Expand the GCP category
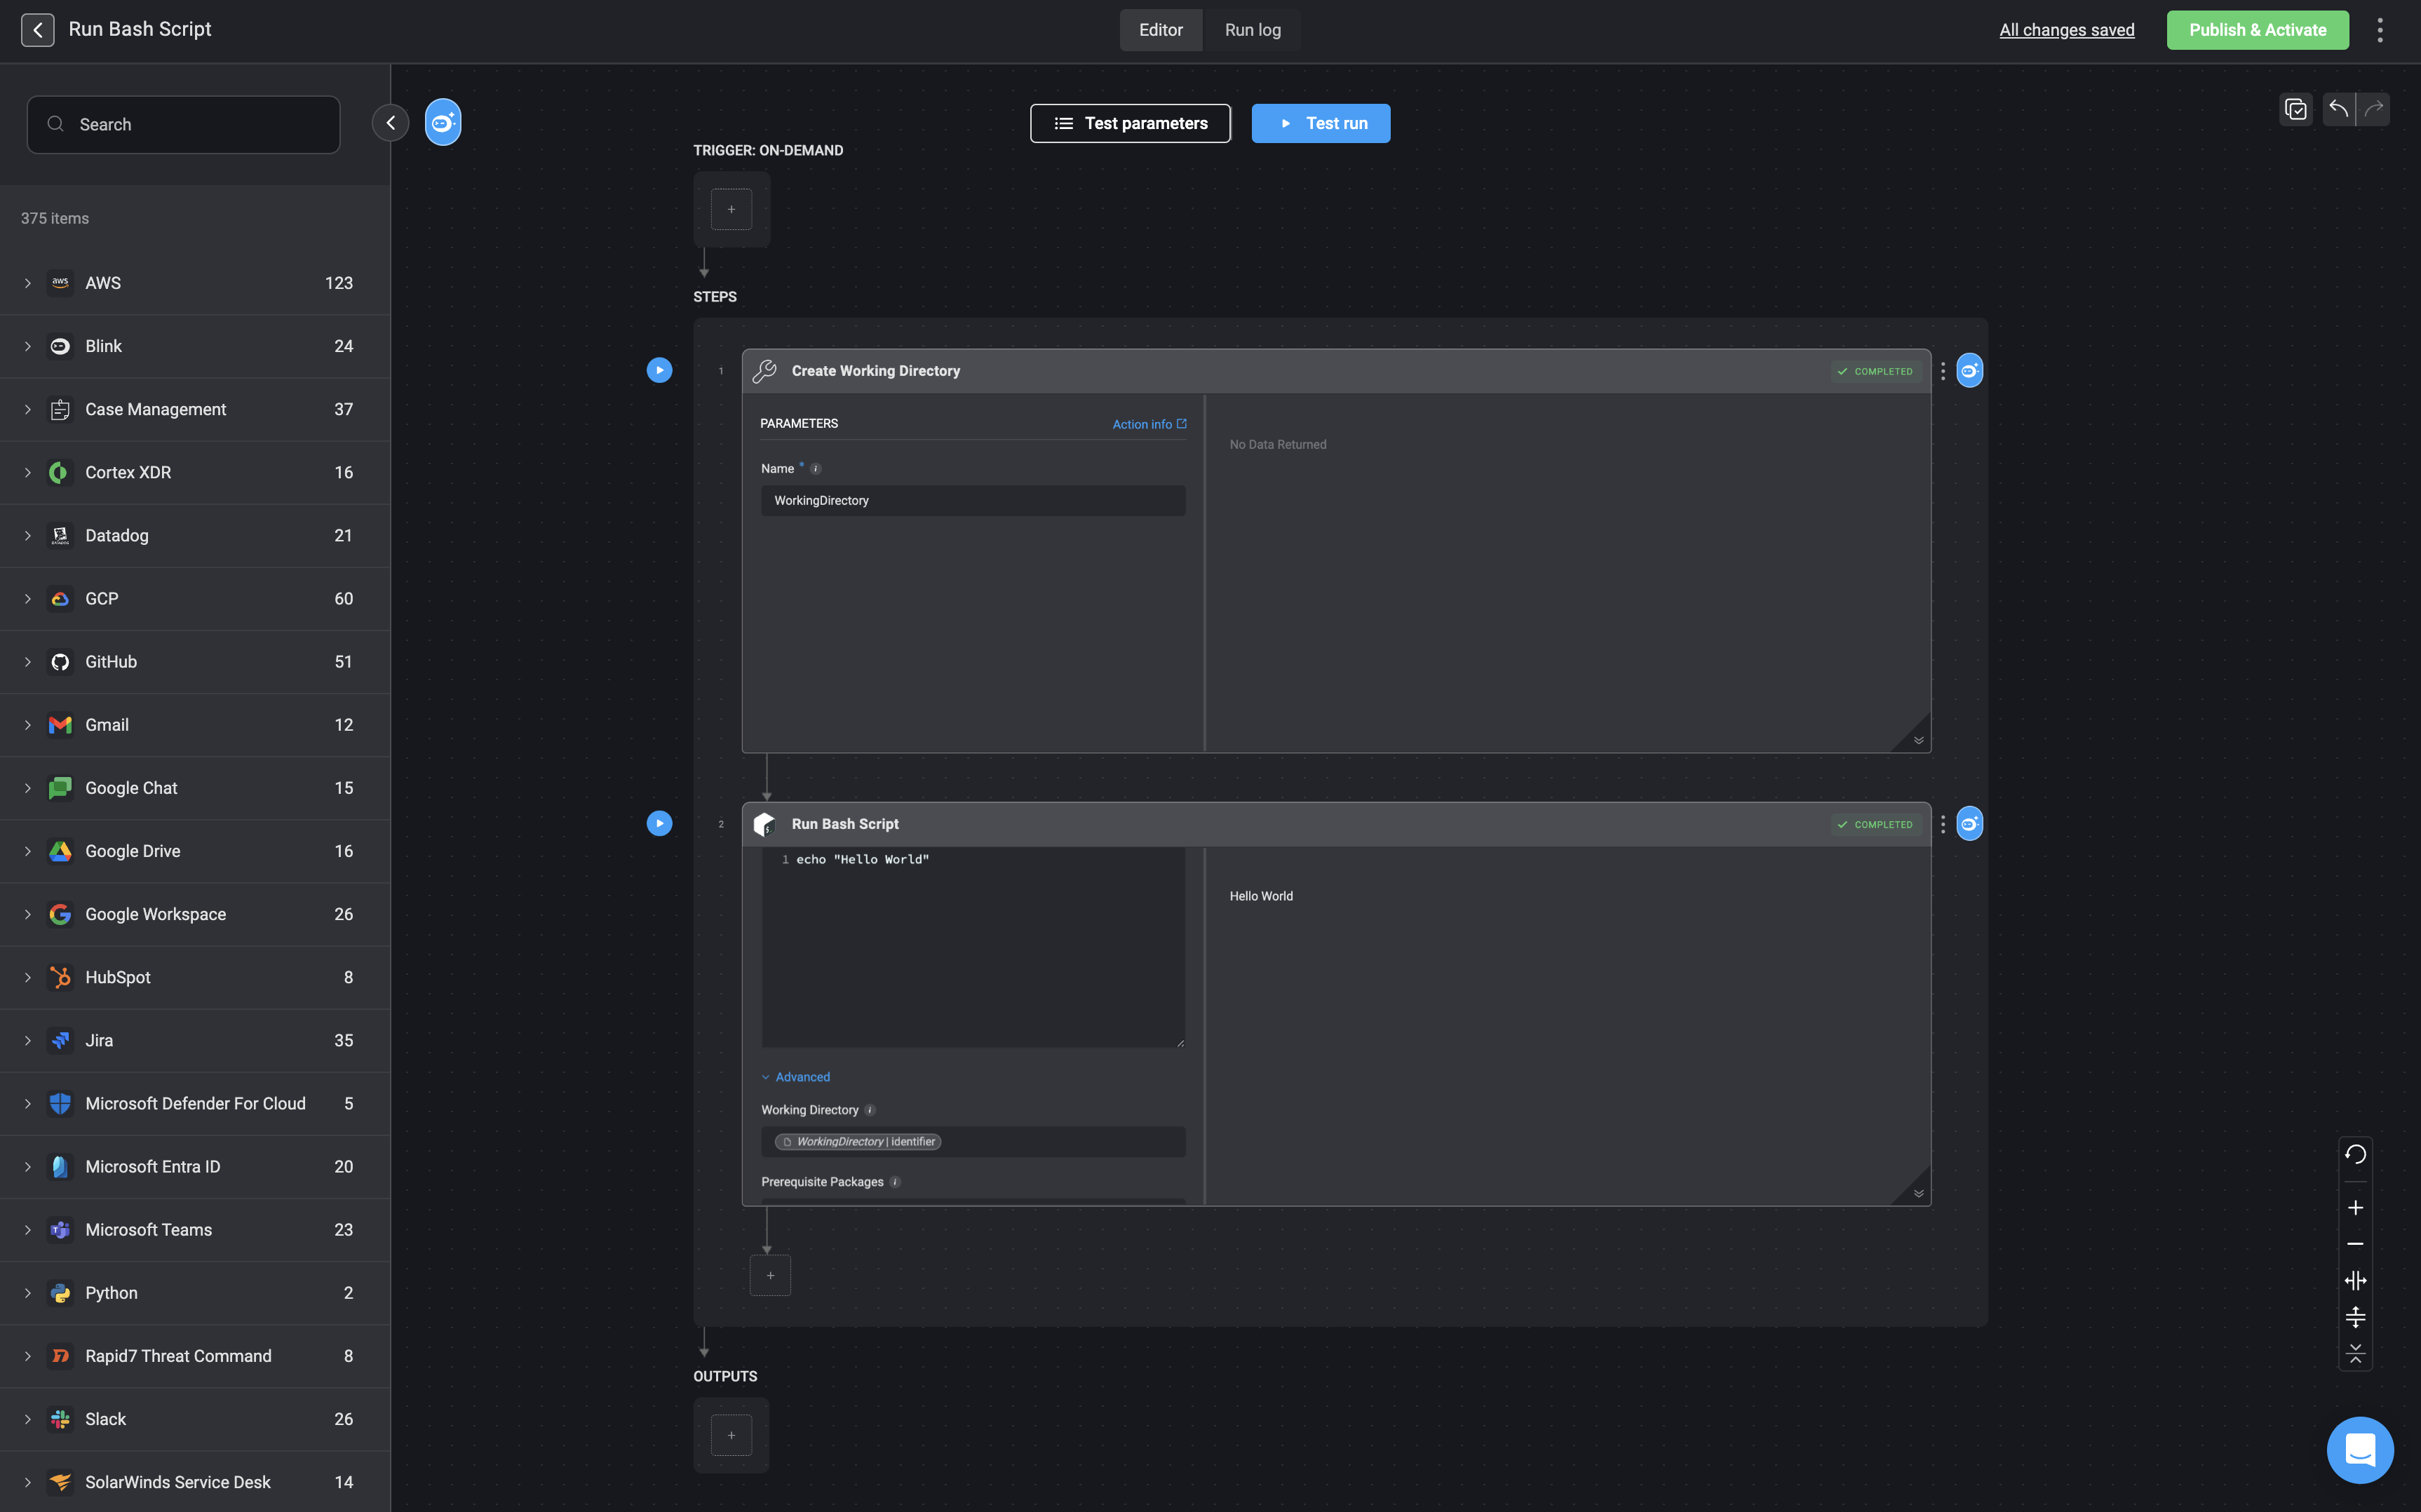Image resolution: width=2421 pixels, height=1512 pixels. tap(28, 598)
